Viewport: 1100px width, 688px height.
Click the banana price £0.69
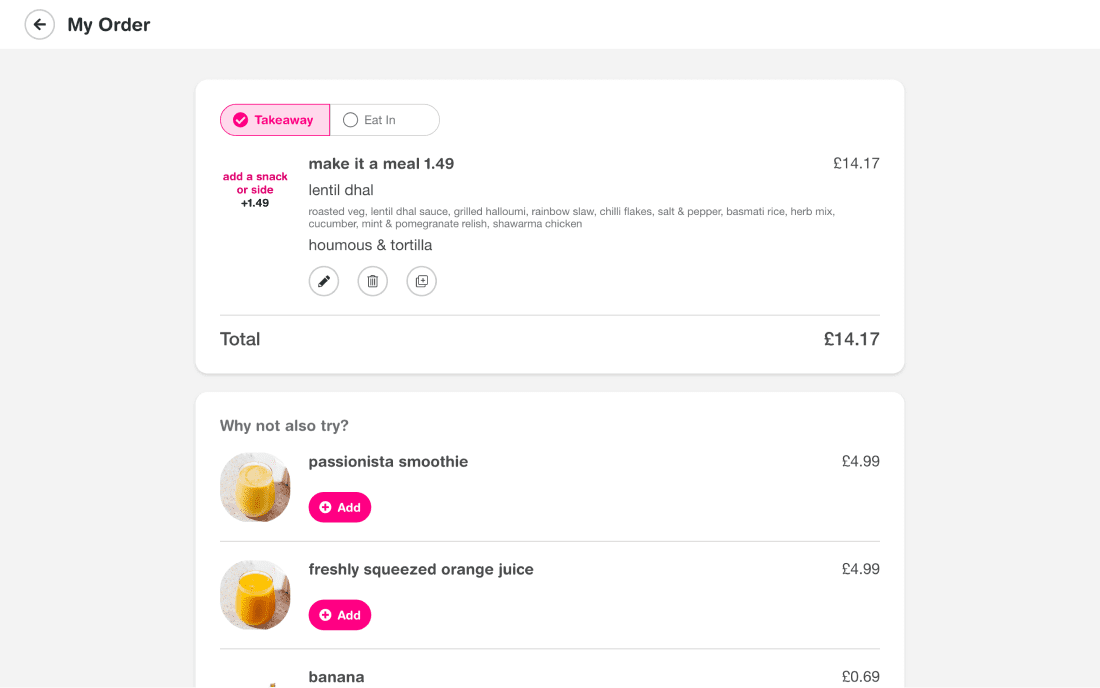point(860,677)
